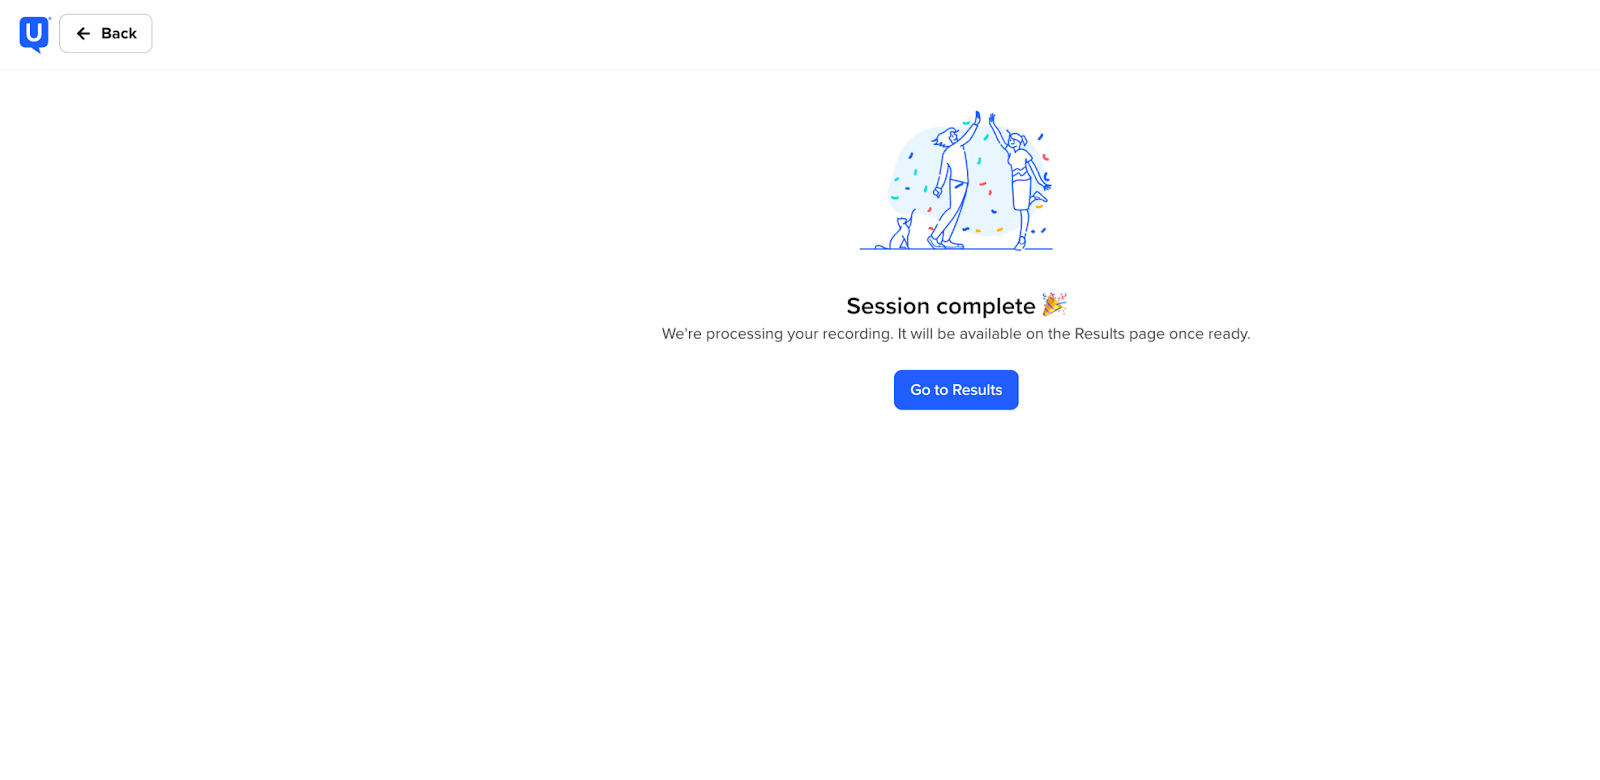
Task: Open results with Go to Results
Action: coord(956,390)
